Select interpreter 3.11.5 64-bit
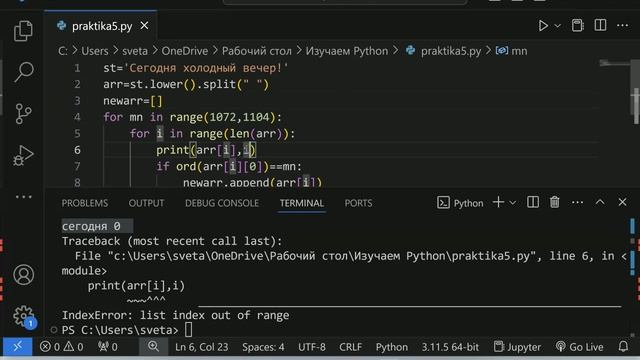The width and height of the screenshot is (640, 360). (450, 347)
